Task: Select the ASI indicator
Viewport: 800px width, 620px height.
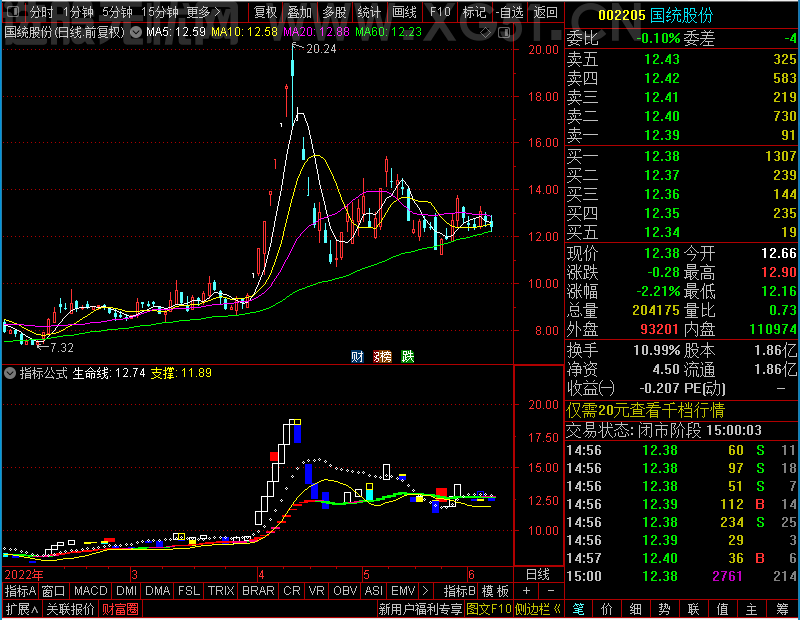Action: 374,591
